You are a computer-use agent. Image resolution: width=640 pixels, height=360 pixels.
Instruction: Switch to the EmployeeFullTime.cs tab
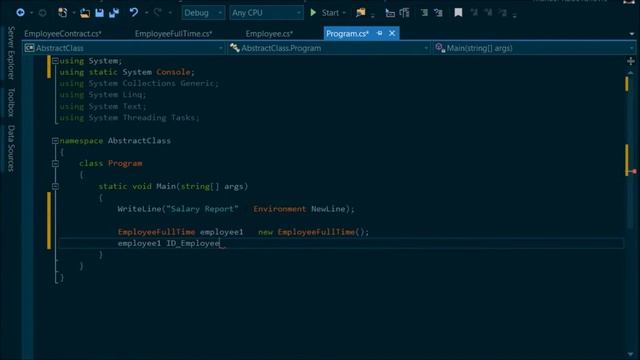tap(173, 34)
